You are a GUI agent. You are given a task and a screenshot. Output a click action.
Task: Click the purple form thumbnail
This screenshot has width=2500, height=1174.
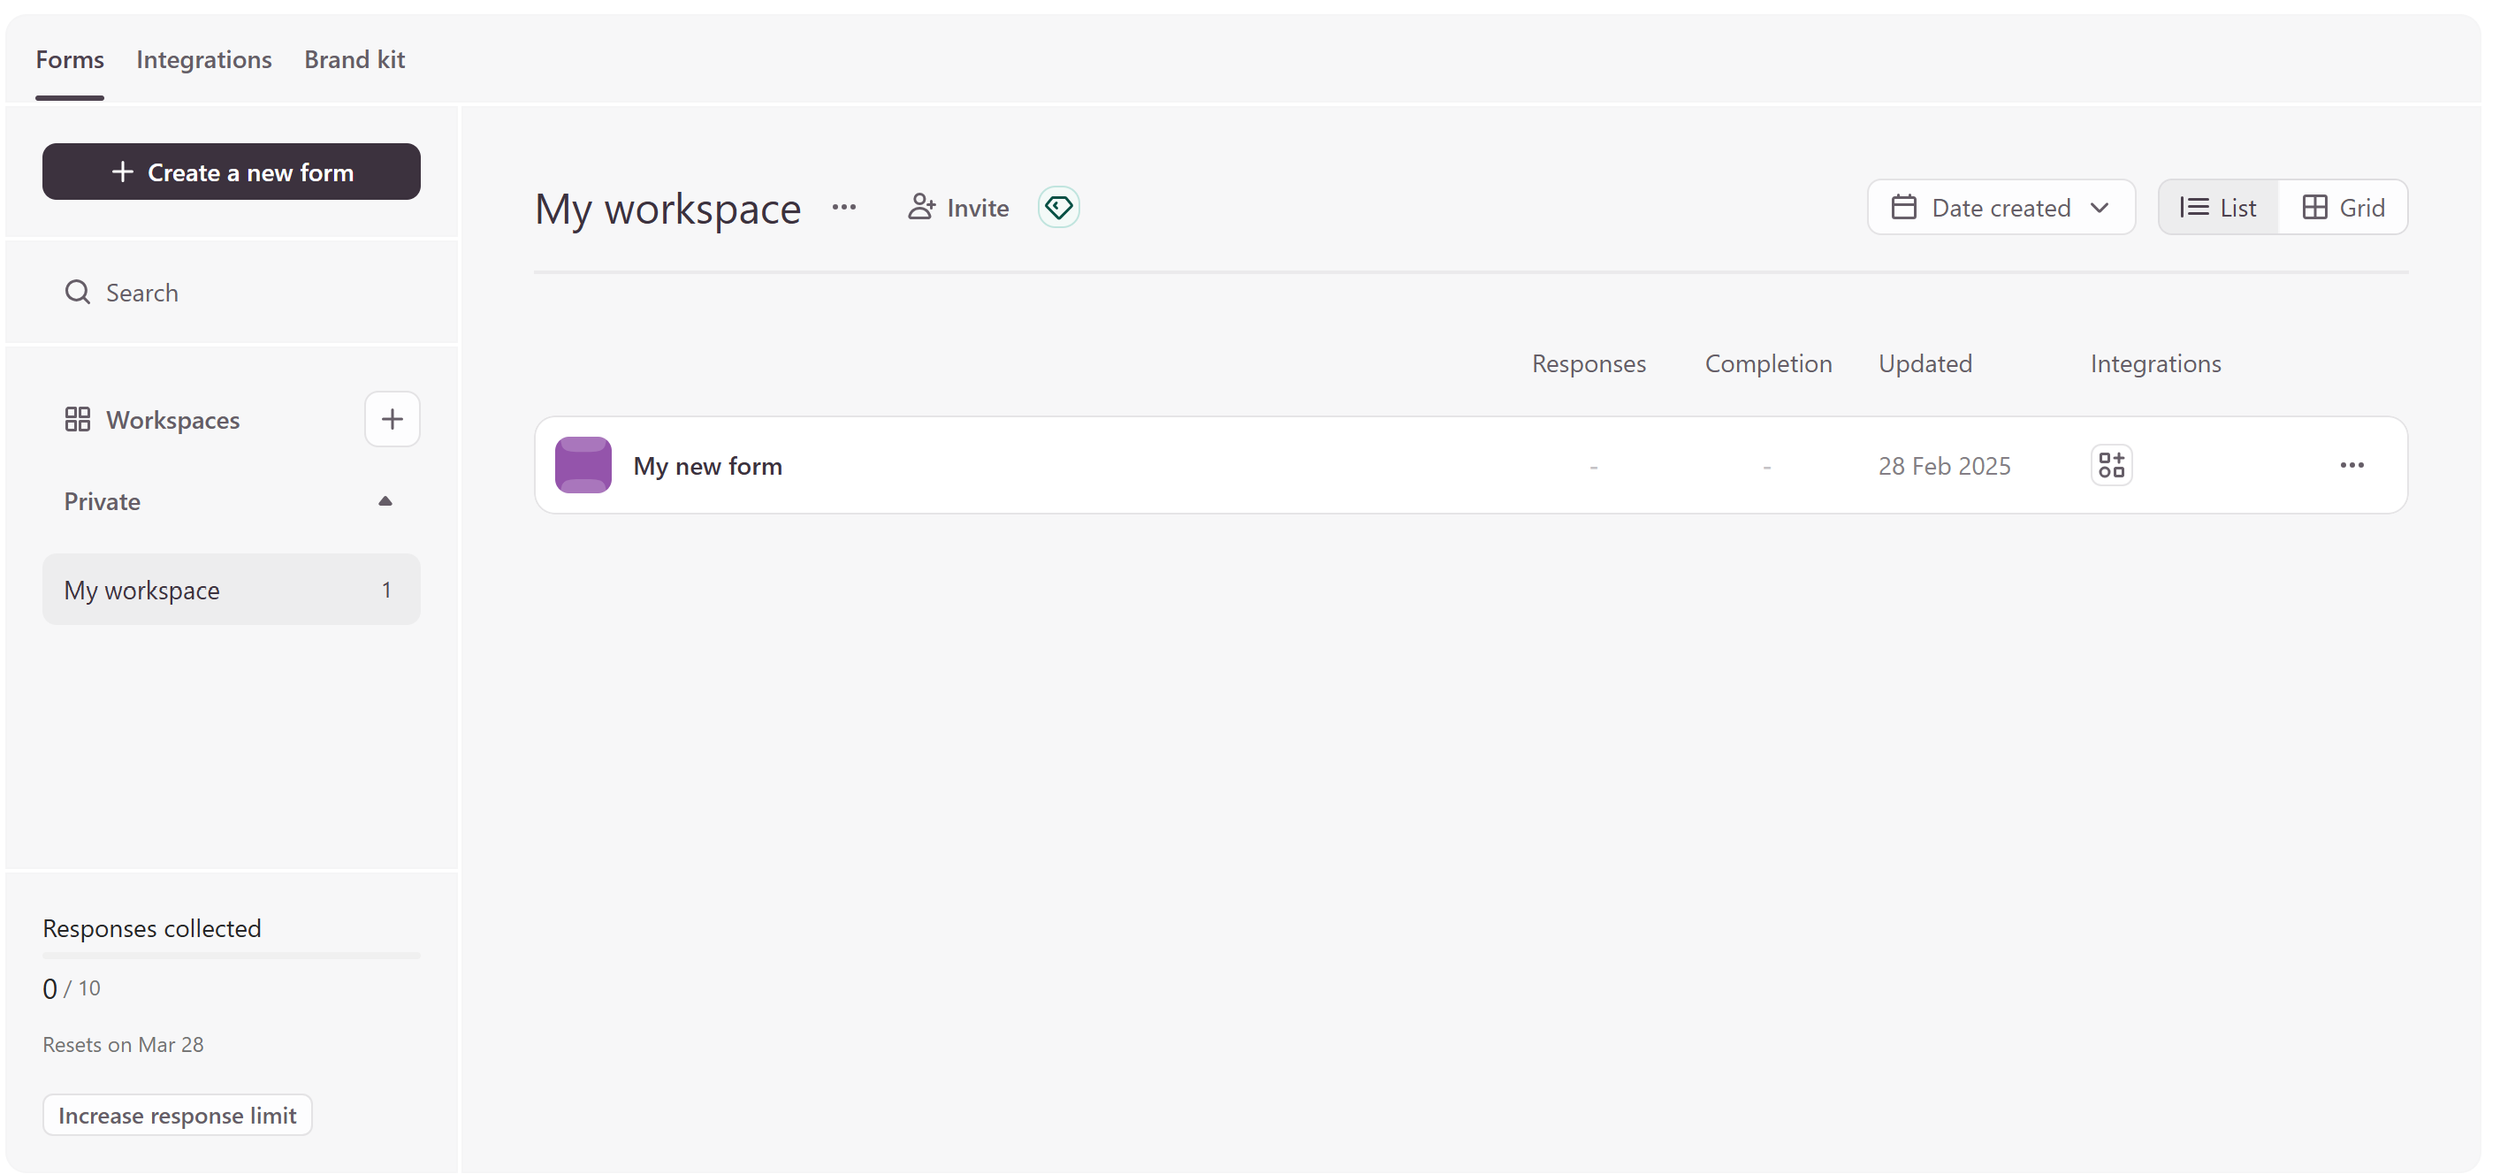(583, 465)
